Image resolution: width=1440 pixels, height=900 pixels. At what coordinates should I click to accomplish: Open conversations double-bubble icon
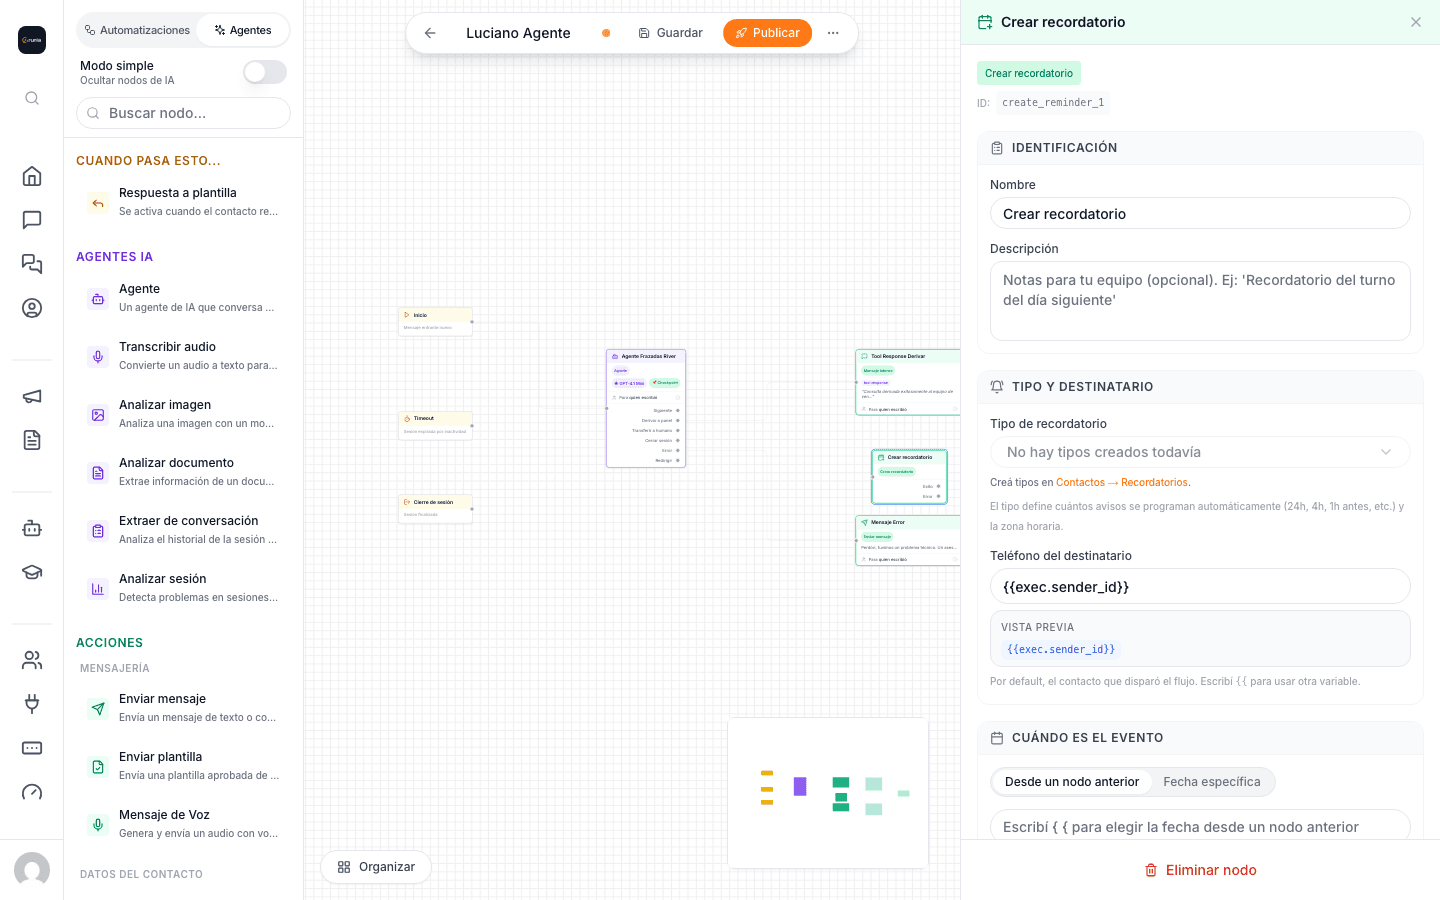tap(32, 264)
